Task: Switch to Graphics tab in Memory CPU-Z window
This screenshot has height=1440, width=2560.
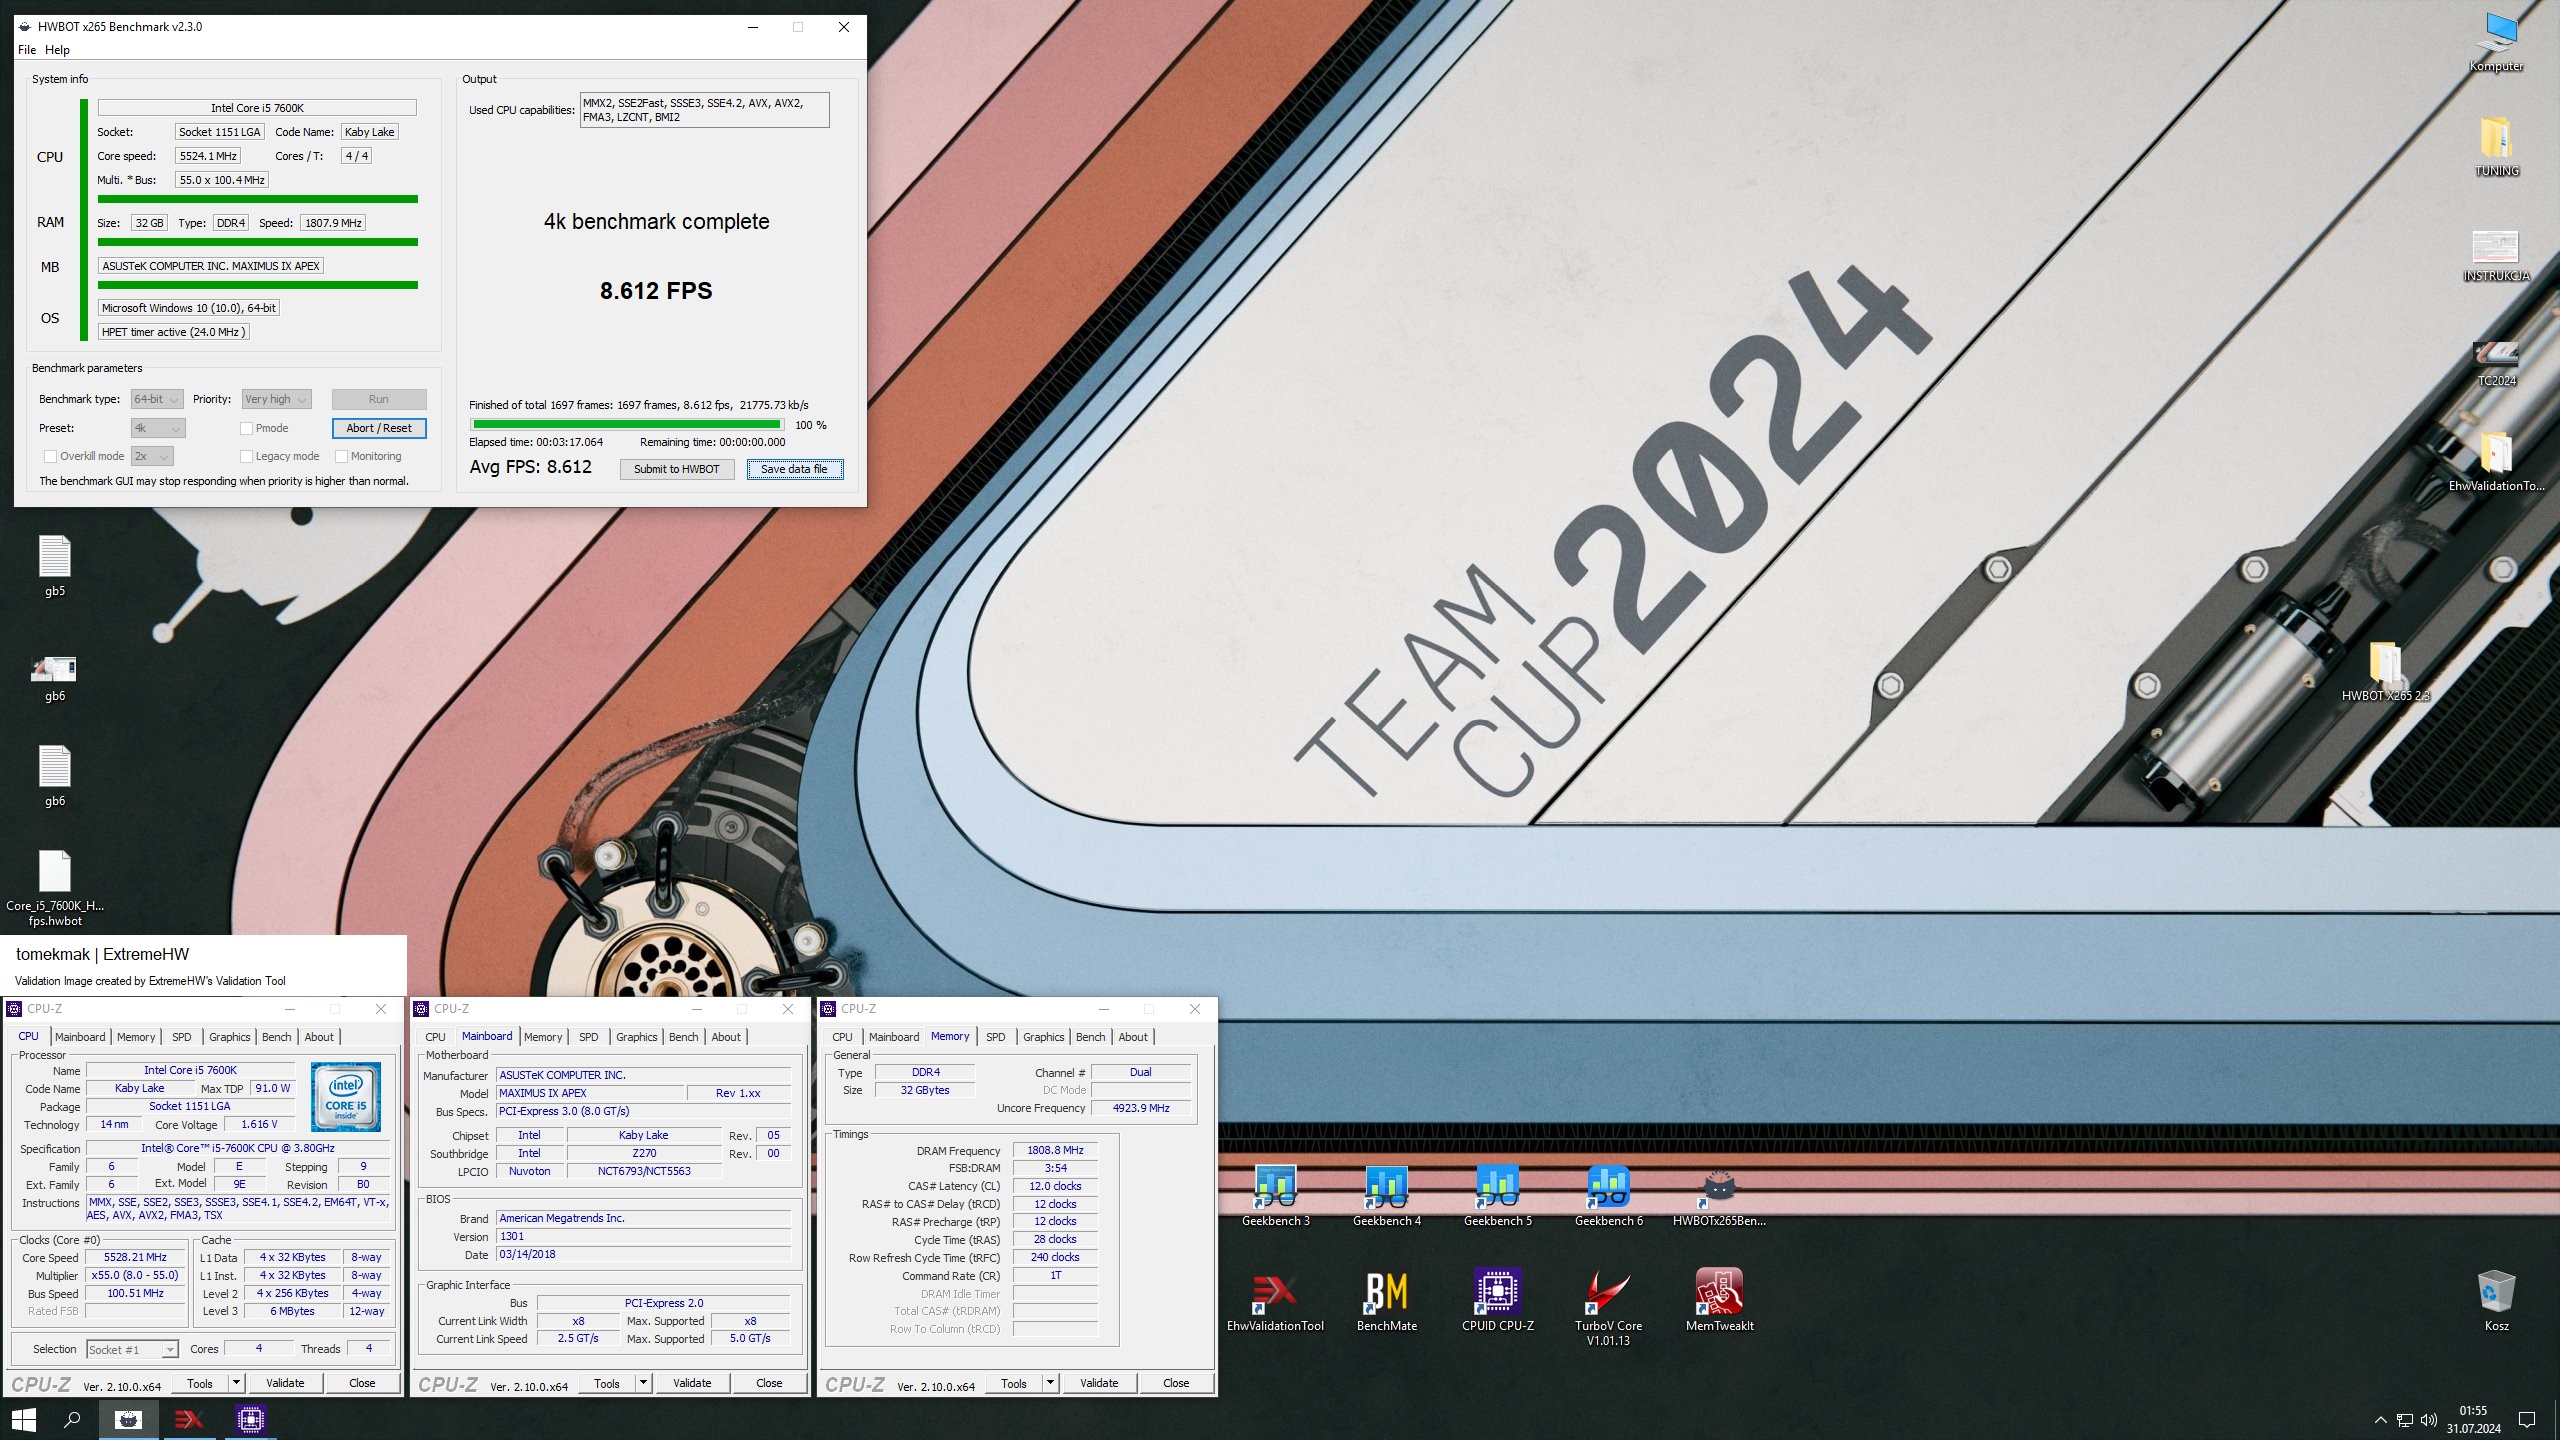Action: 1043,1037
